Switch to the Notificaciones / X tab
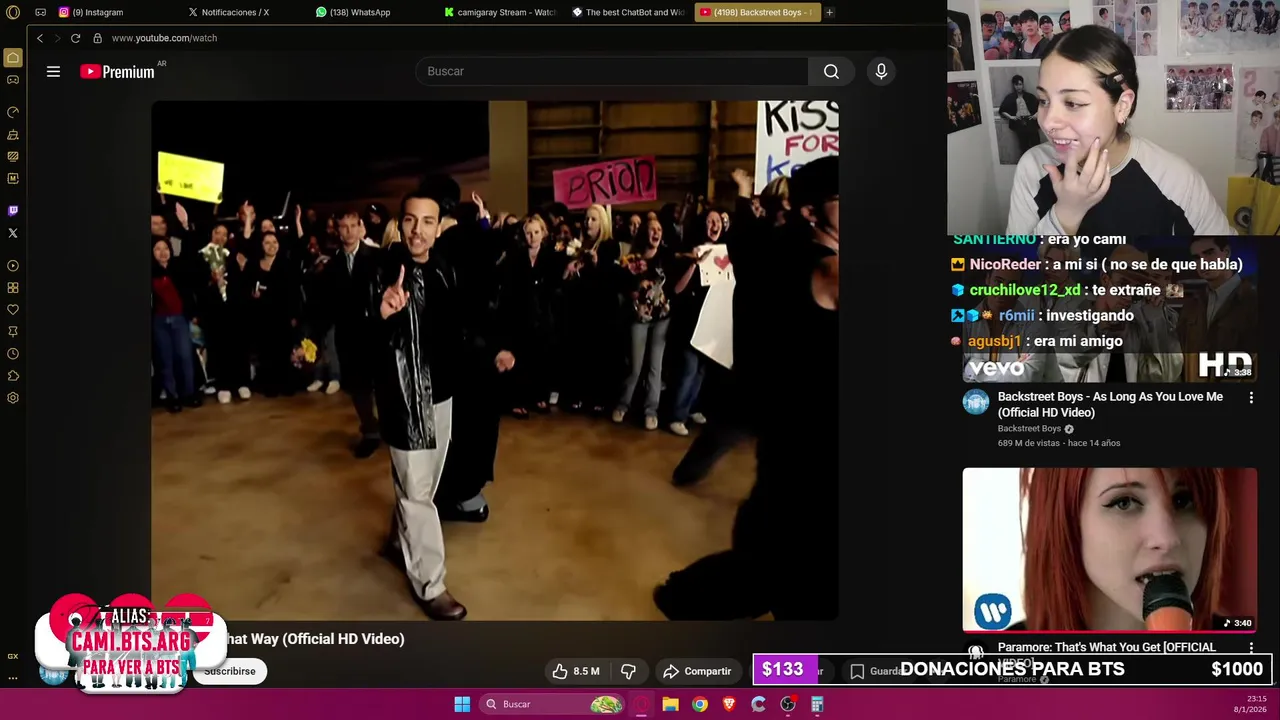The image size is (1280, 720). coord(235,12)
